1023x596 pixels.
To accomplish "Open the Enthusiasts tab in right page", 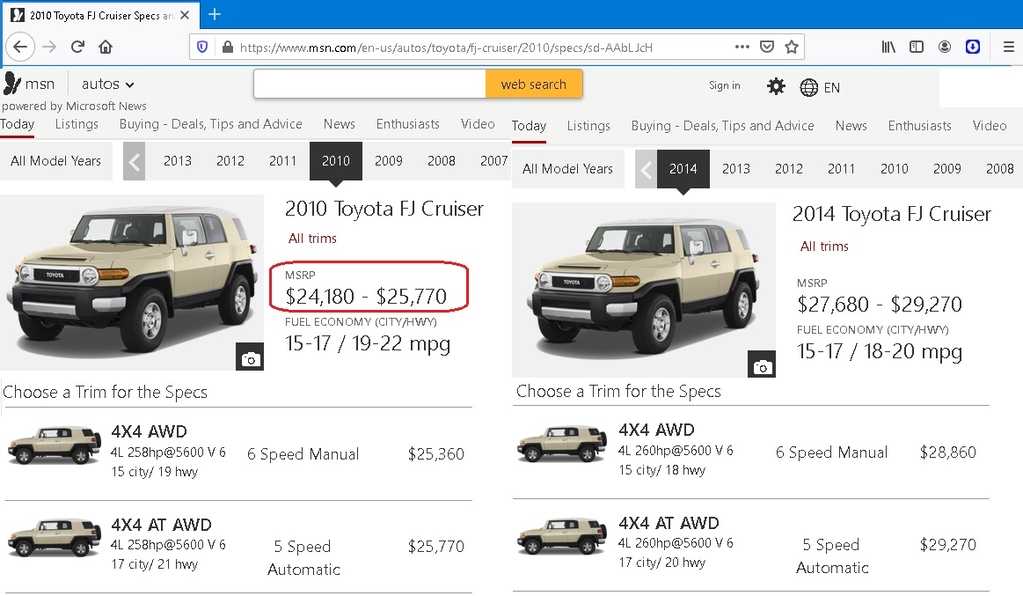I will point(920,126).
